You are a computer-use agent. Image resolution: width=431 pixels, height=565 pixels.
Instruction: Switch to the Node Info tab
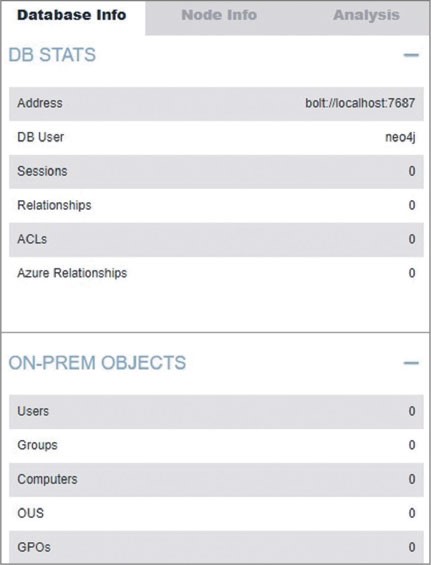[219, 15]
